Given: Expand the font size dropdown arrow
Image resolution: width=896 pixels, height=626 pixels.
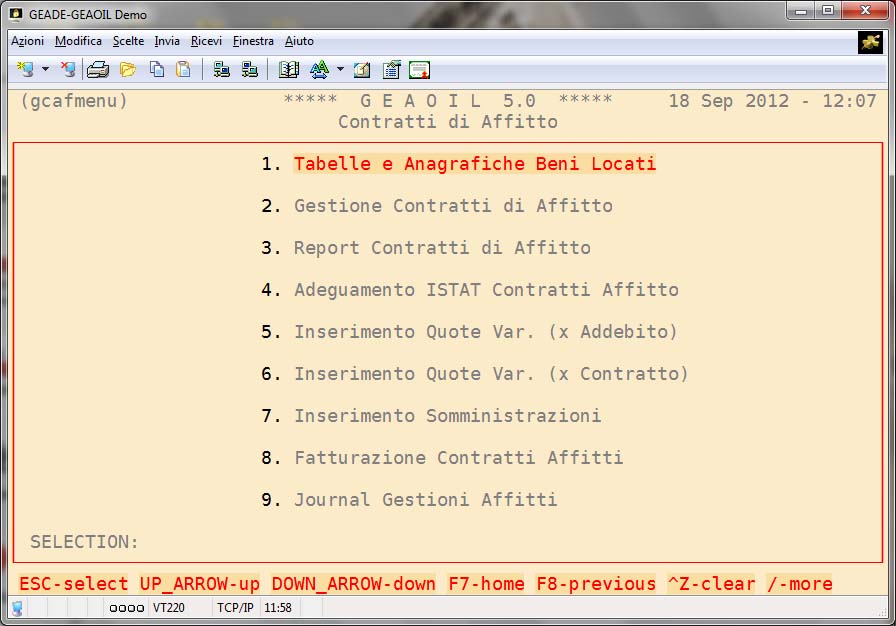Looking at the screenshot, I should [x=340, y=70].
